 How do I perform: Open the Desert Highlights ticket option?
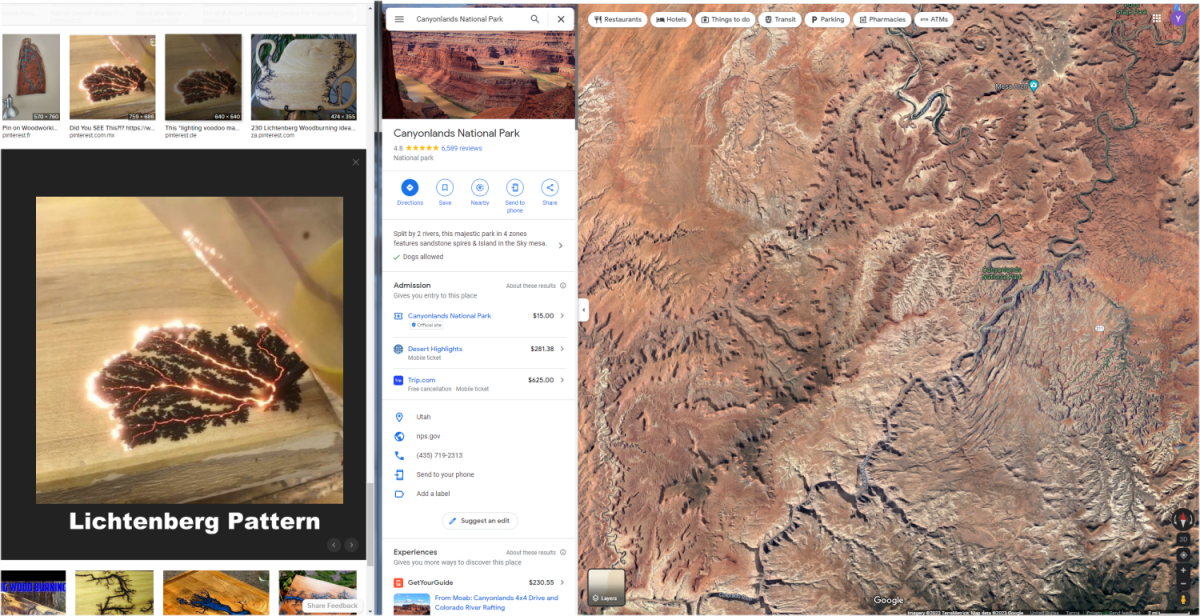click(x=479, y=352)
